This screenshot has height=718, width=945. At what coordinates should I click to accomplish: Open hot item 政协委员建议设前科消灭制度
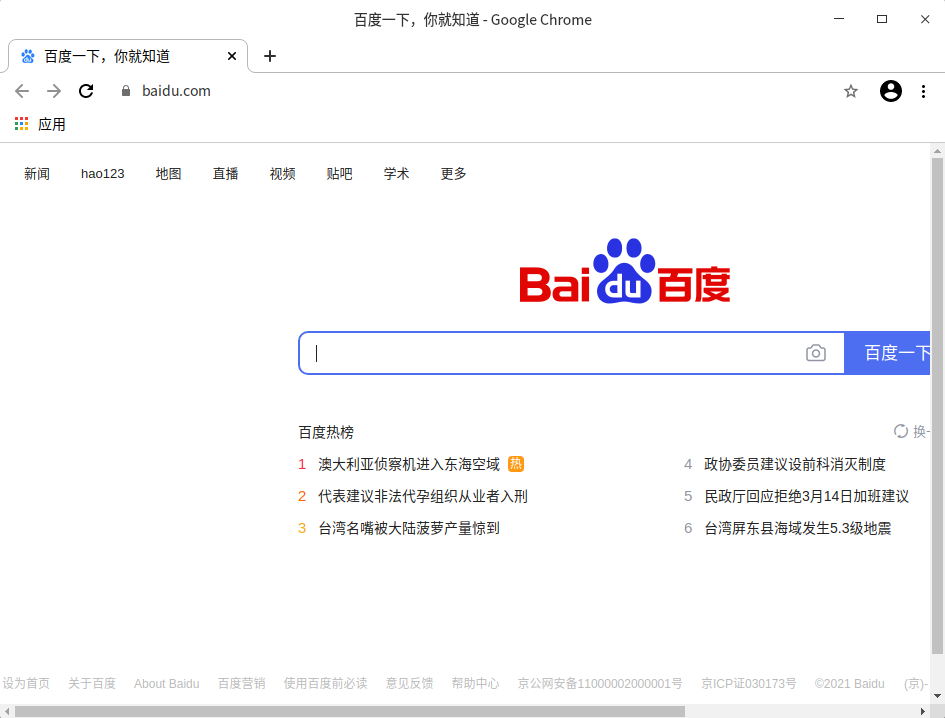click(795, 464)
